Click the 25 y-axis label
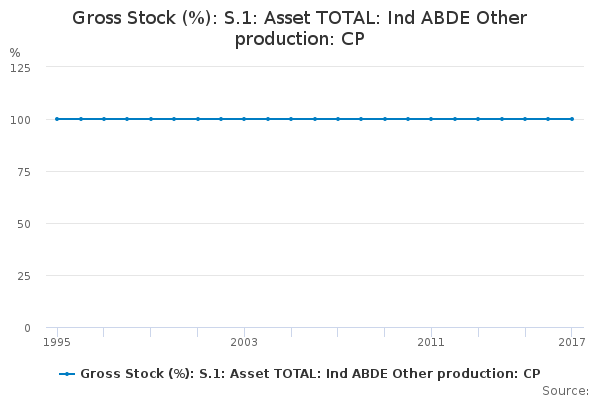600x400 pixels. [23, 275]
